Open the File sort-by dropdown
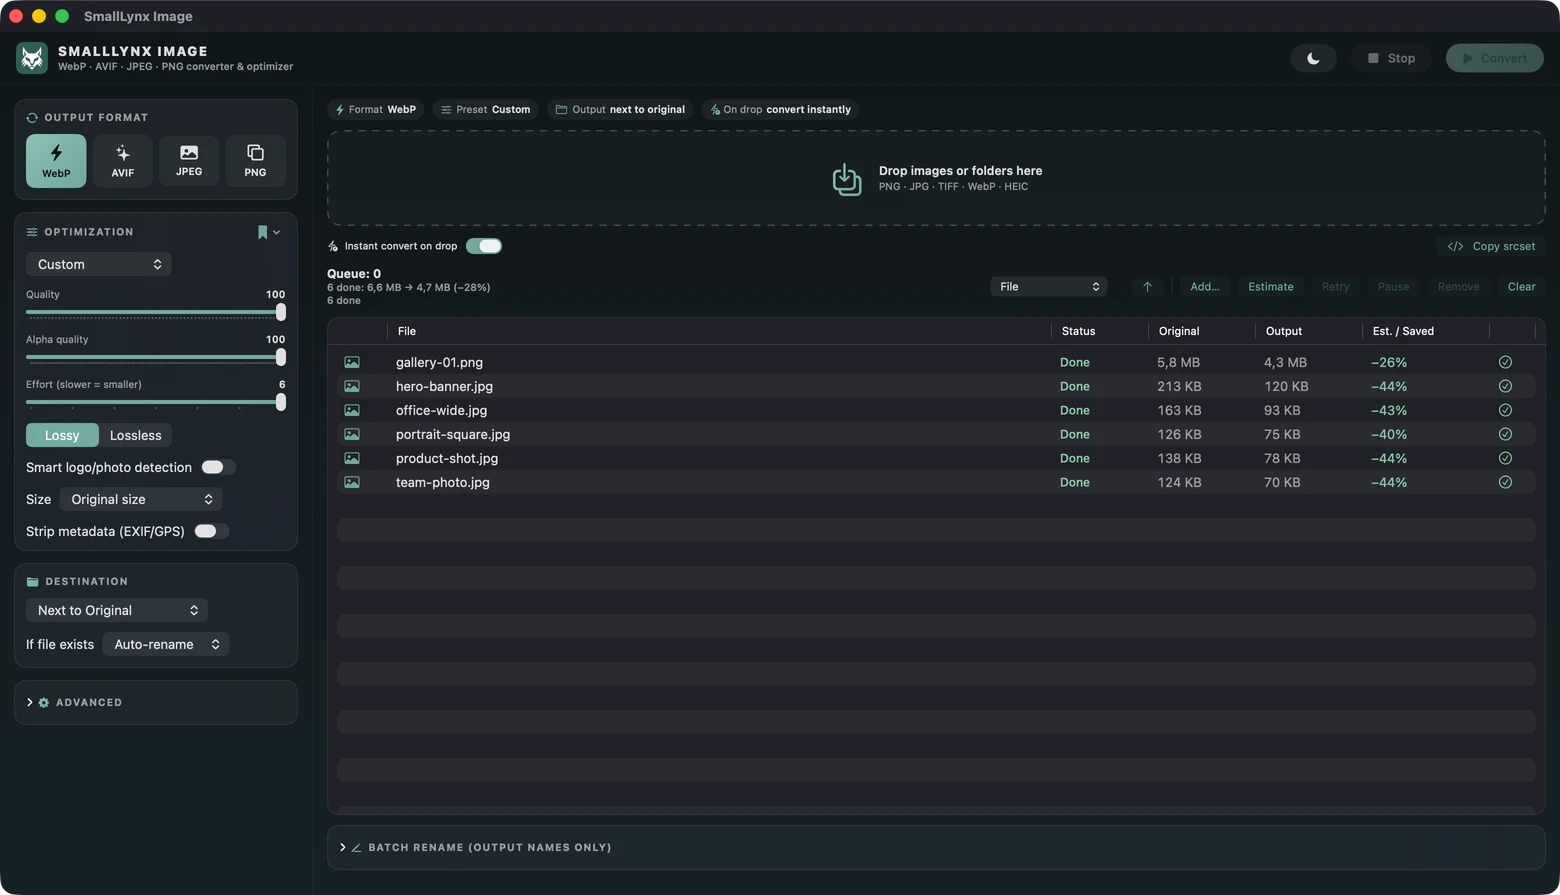1560x895 pixels. tap(1049, 287)
